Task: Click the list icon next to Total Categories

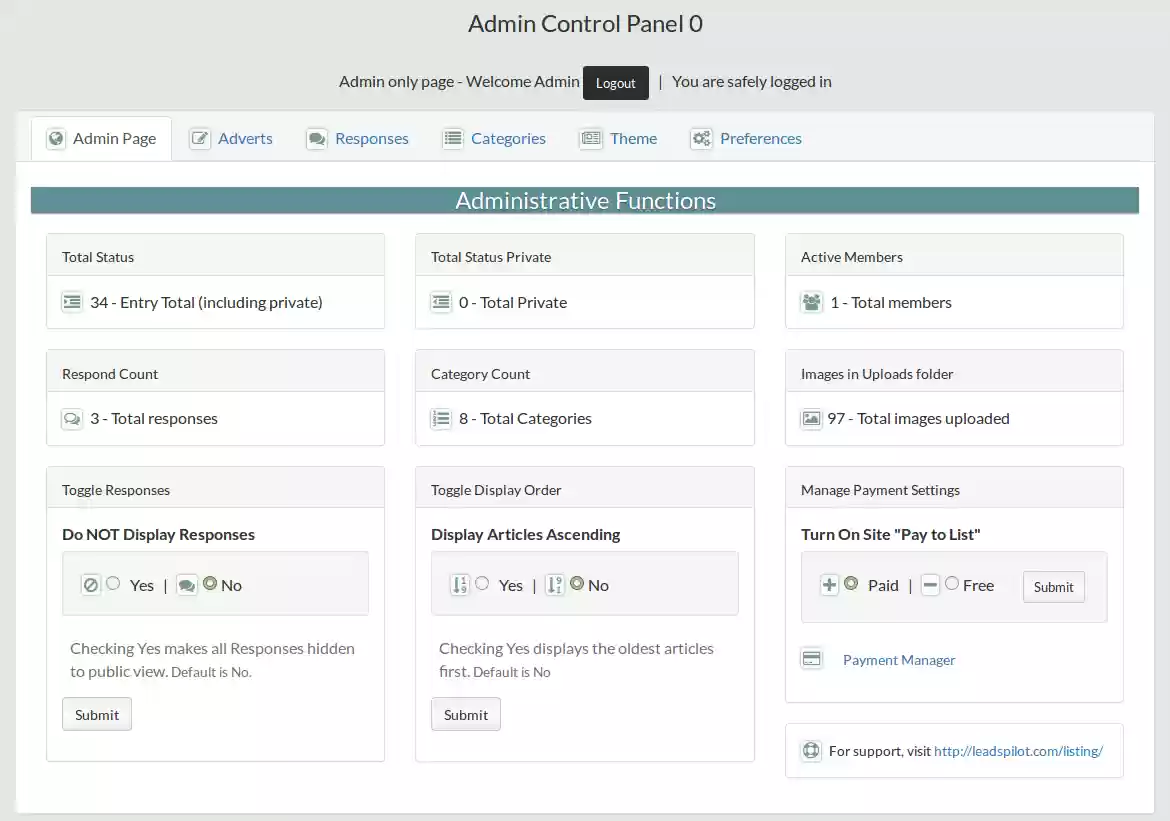Action: coord(441,418)
